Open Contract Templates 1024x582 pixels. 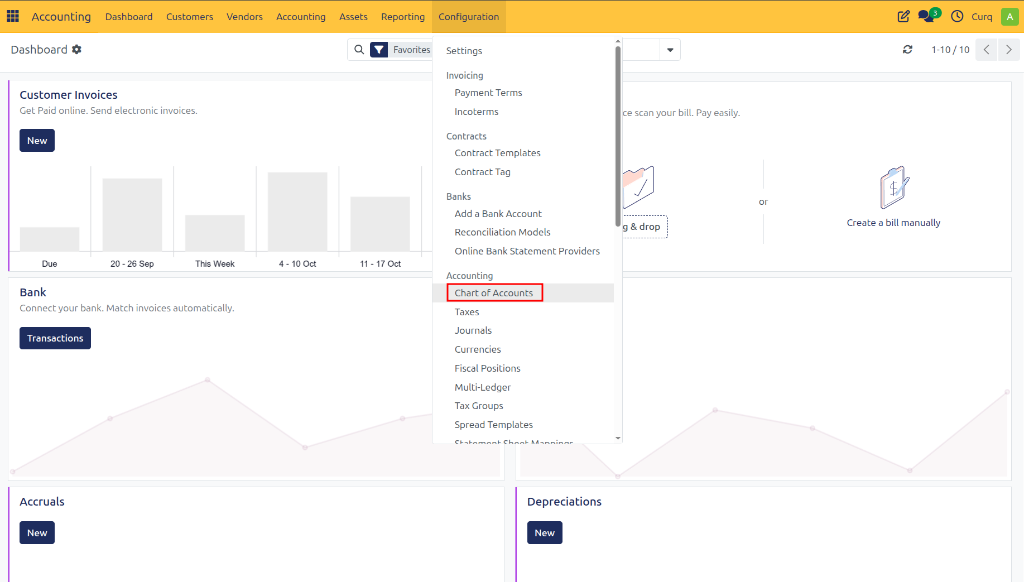coord(497,153)
